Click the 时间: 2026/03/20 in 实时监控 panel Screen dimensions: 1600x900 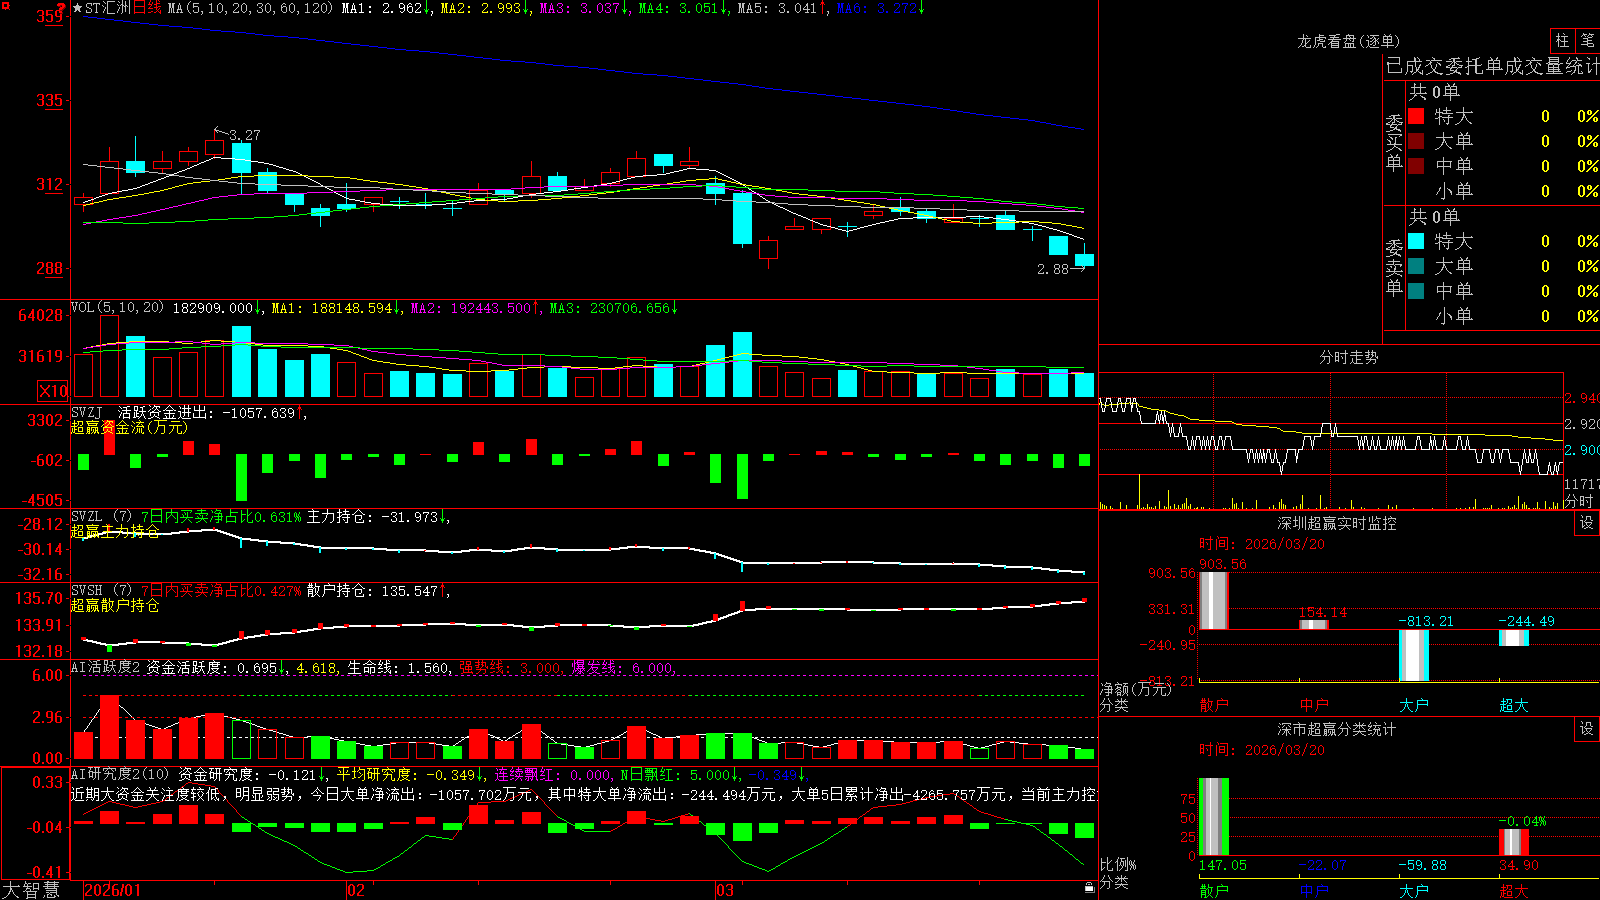pyautogui.click(x=1262, y=544)
